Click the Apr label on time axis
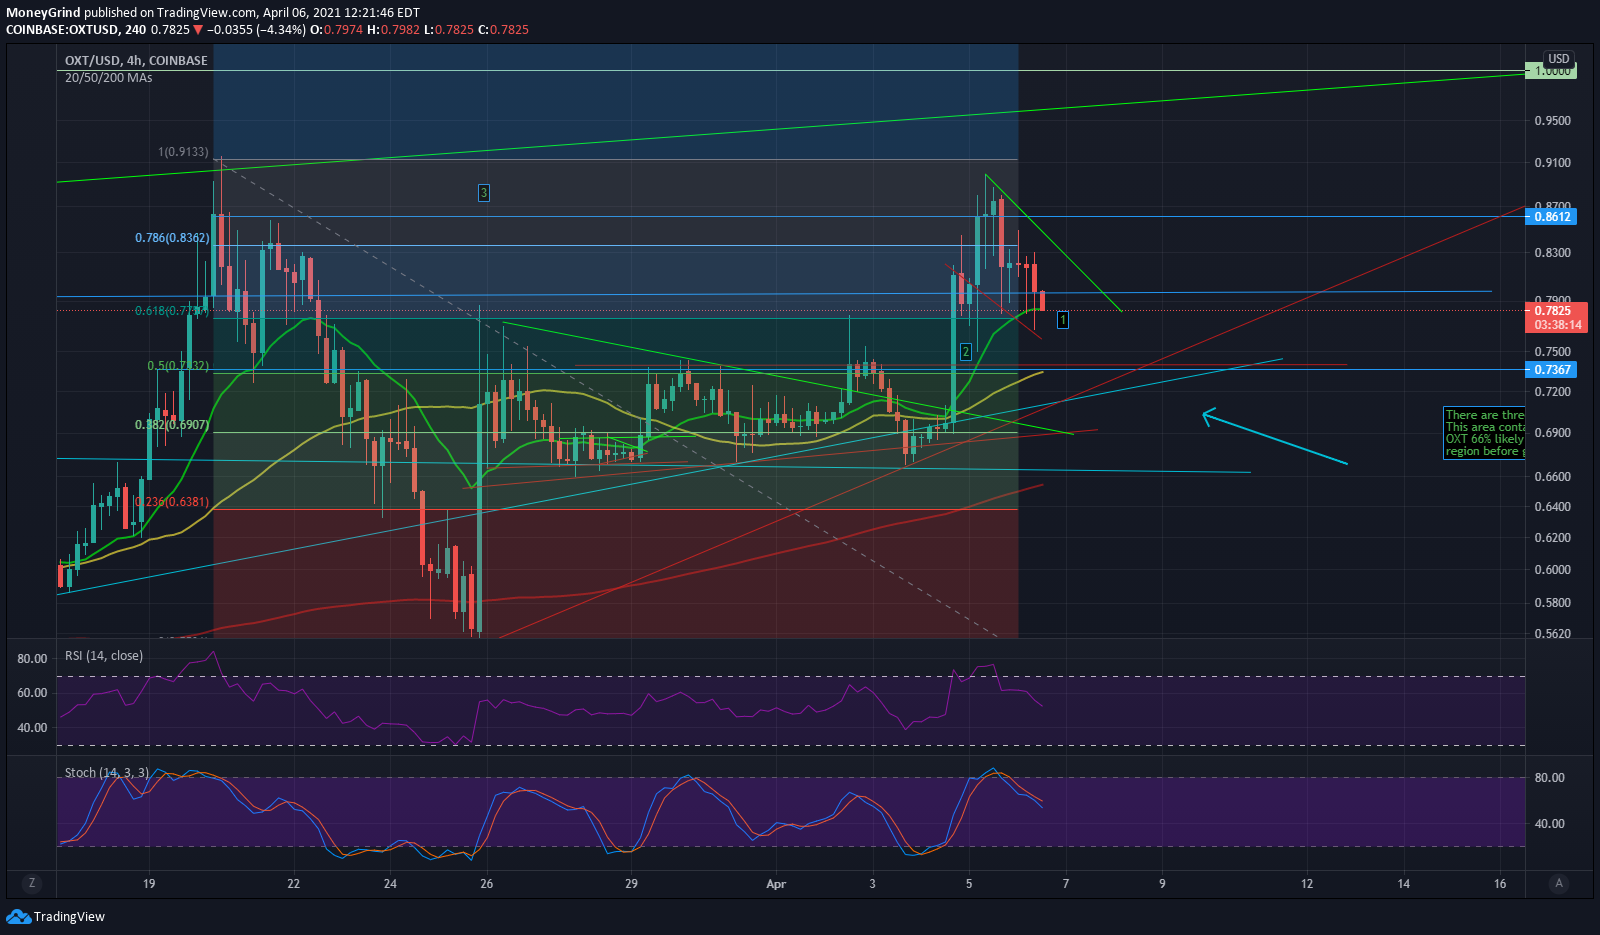This screenshot has height=935, width=1600. tap(776, 883)
